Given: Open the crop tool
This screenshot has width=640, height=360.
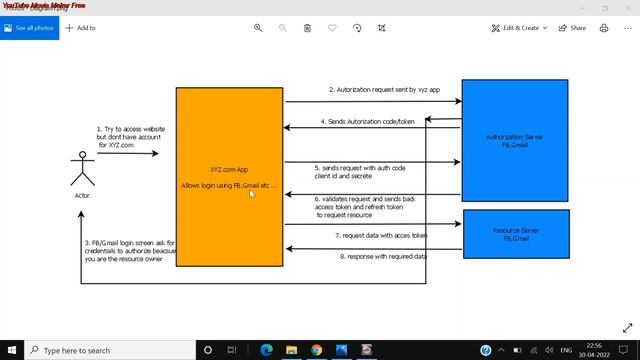Looking at the screenshot, I should [x=382, y=28].
